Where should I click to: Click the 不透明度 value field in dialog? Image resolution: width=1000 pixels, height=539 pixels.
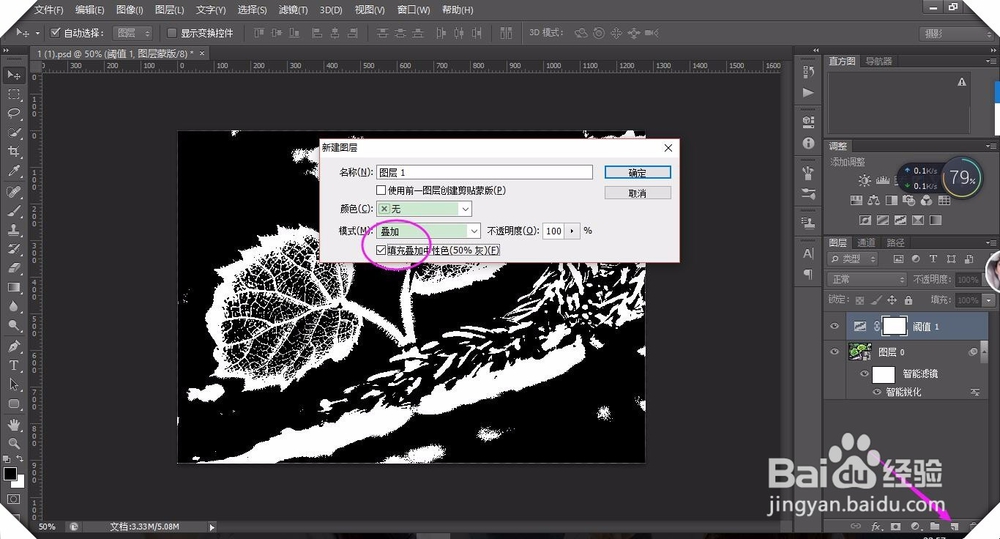pos(554,231)
